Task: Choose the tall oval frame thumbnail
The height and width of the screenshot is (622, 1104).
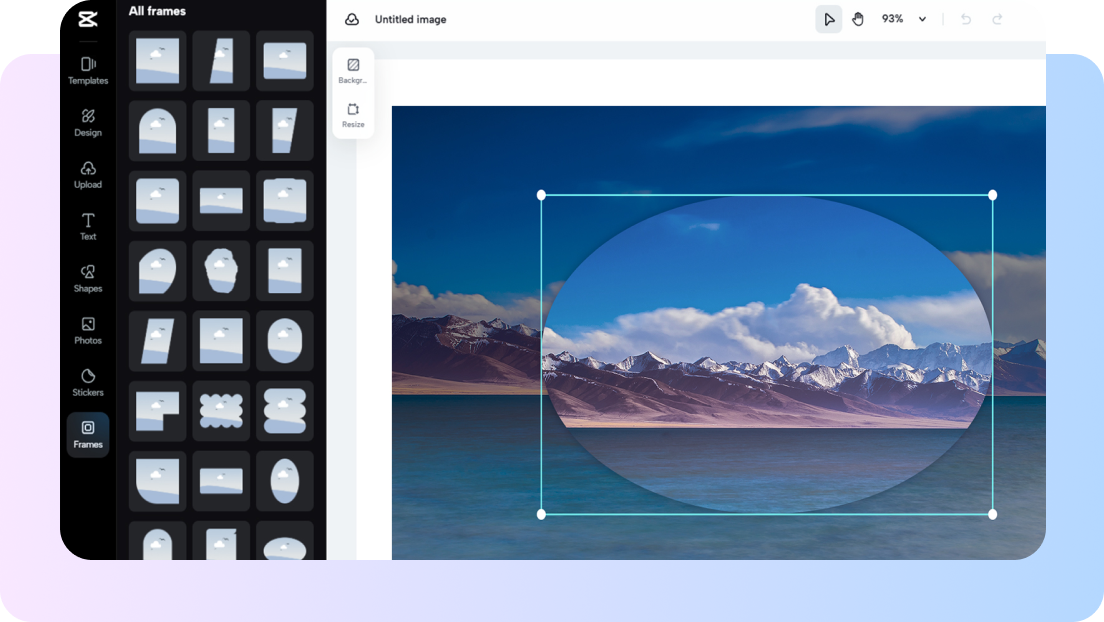Action: point(284,481)
